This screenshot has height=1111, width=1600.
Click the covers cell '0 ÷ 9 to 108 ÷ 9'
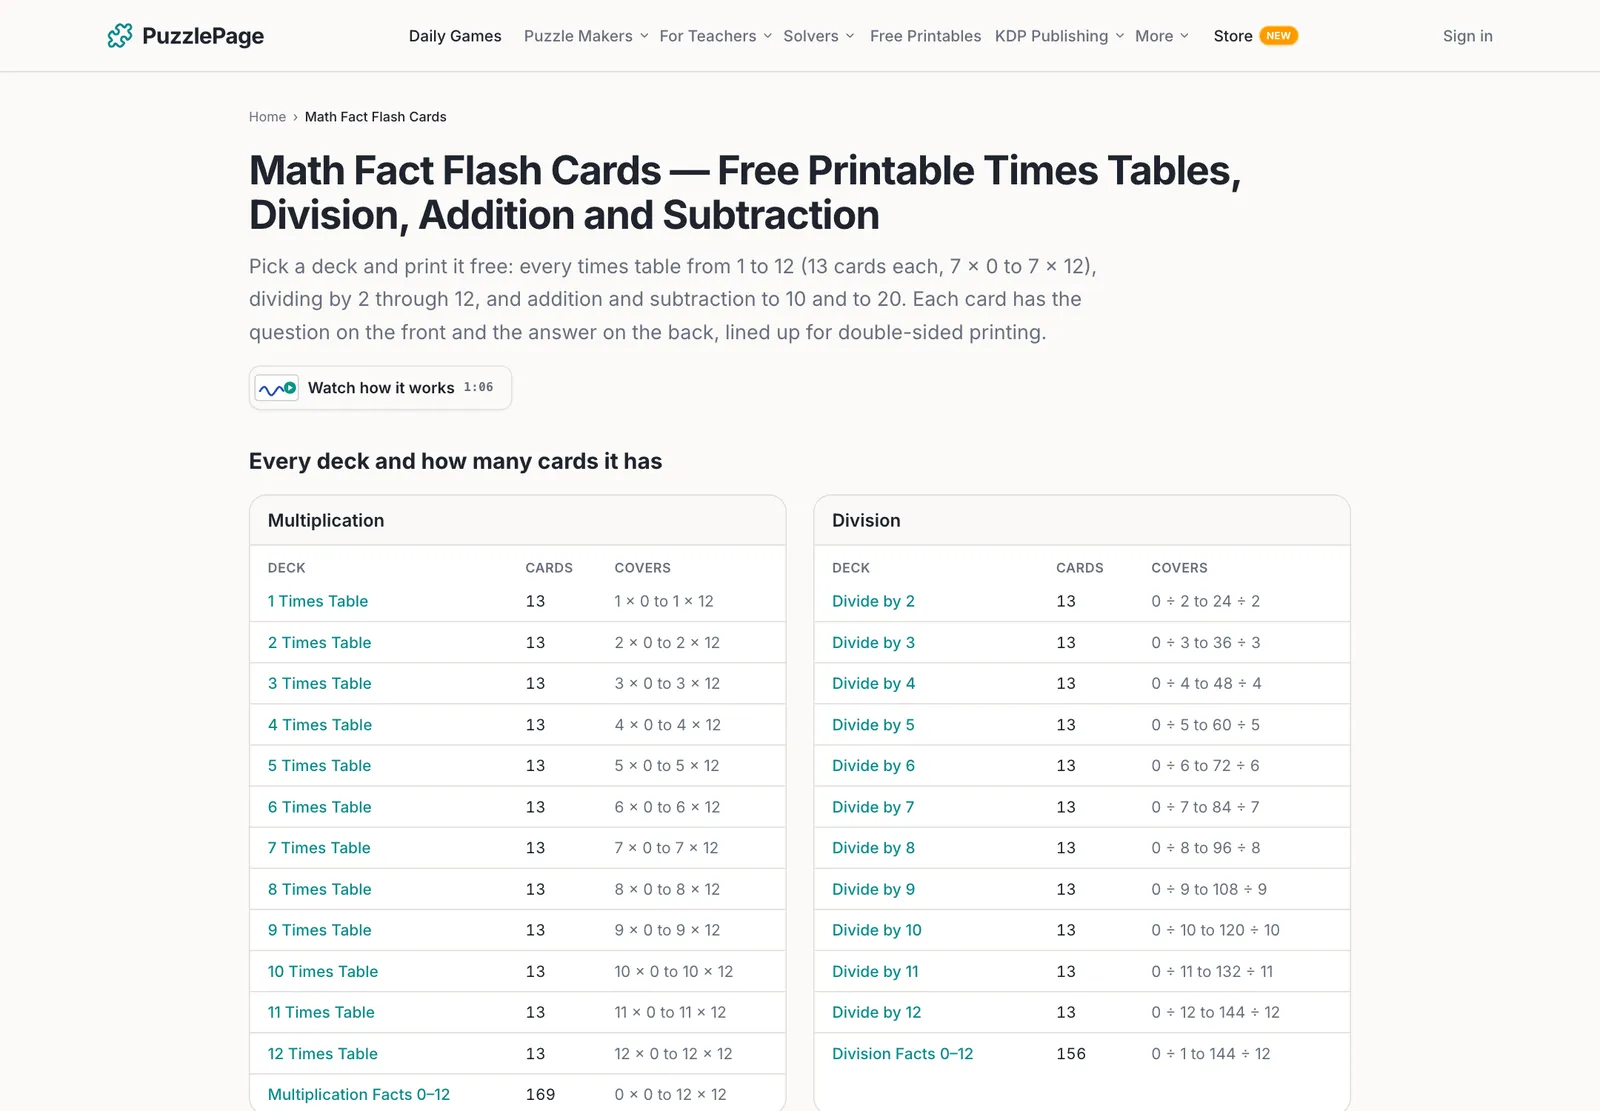pos(1209,889)
